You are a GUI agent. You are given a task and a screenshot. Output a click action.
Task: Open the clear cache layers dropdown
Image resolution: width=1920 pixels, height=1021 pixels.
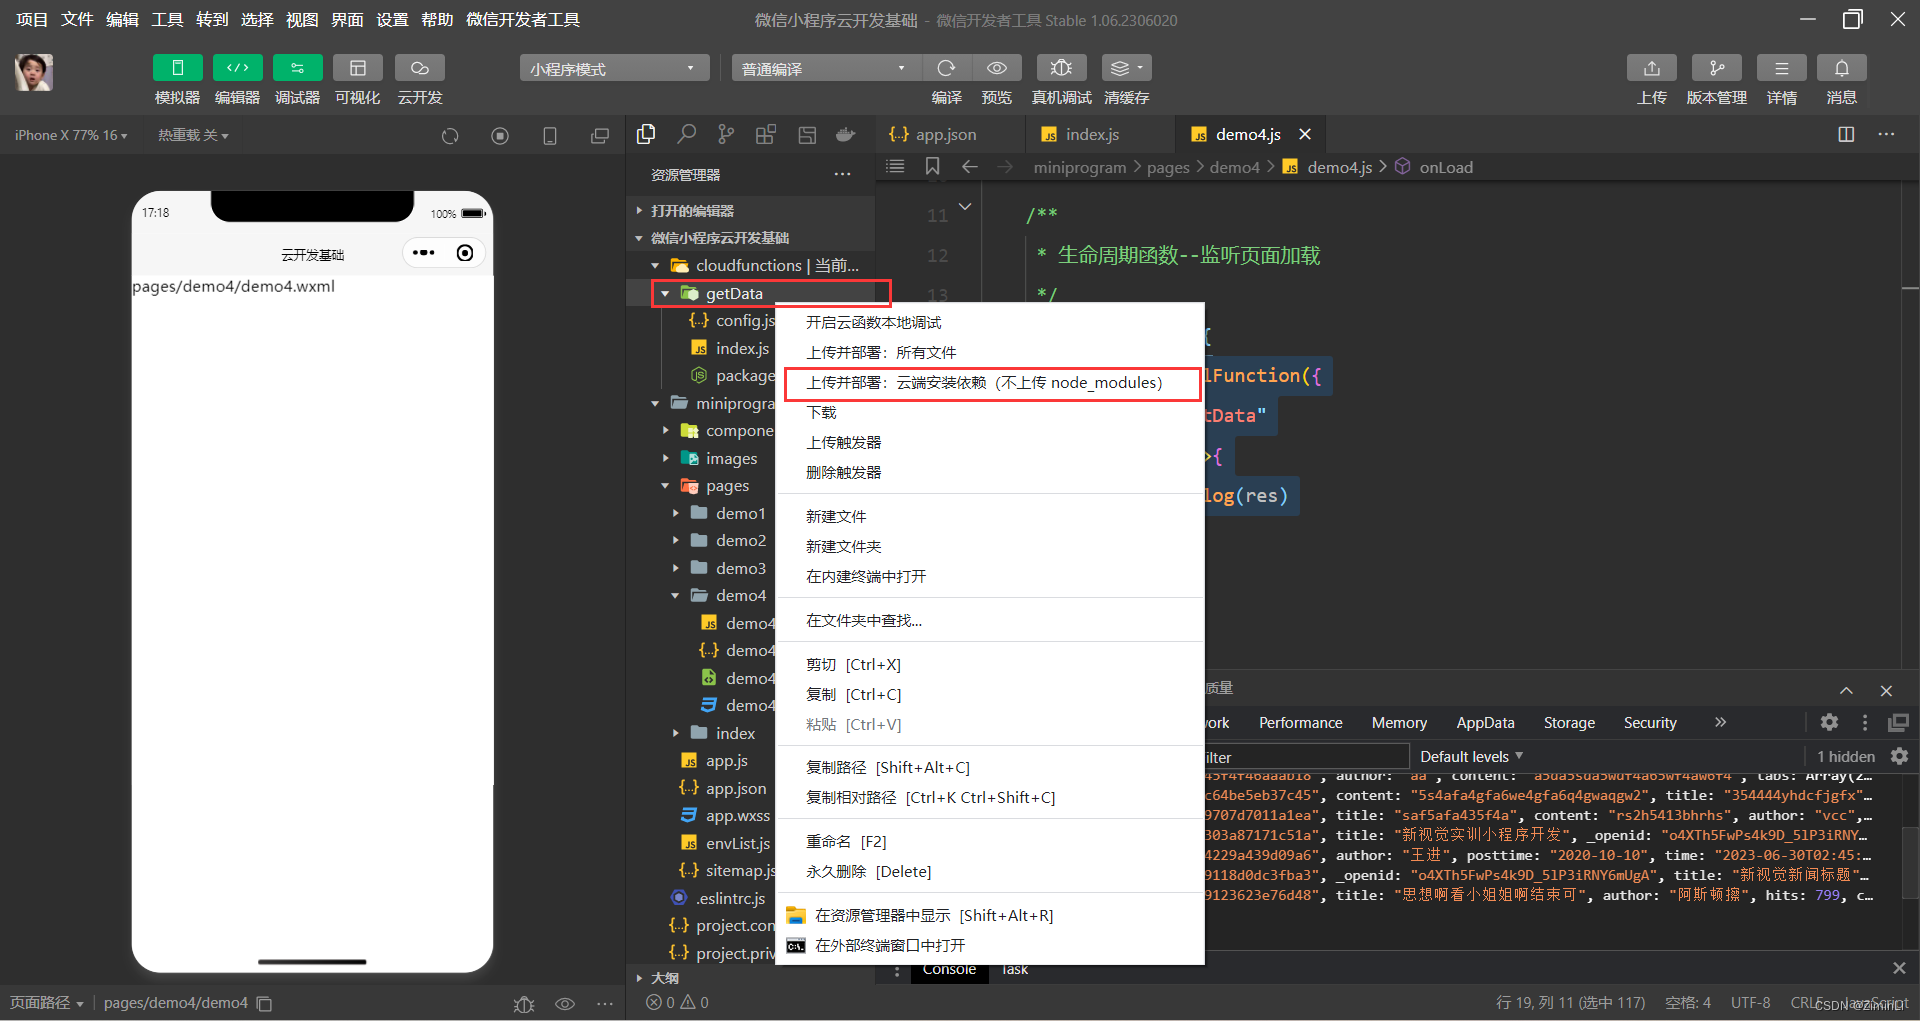[x=1127, y=68]
